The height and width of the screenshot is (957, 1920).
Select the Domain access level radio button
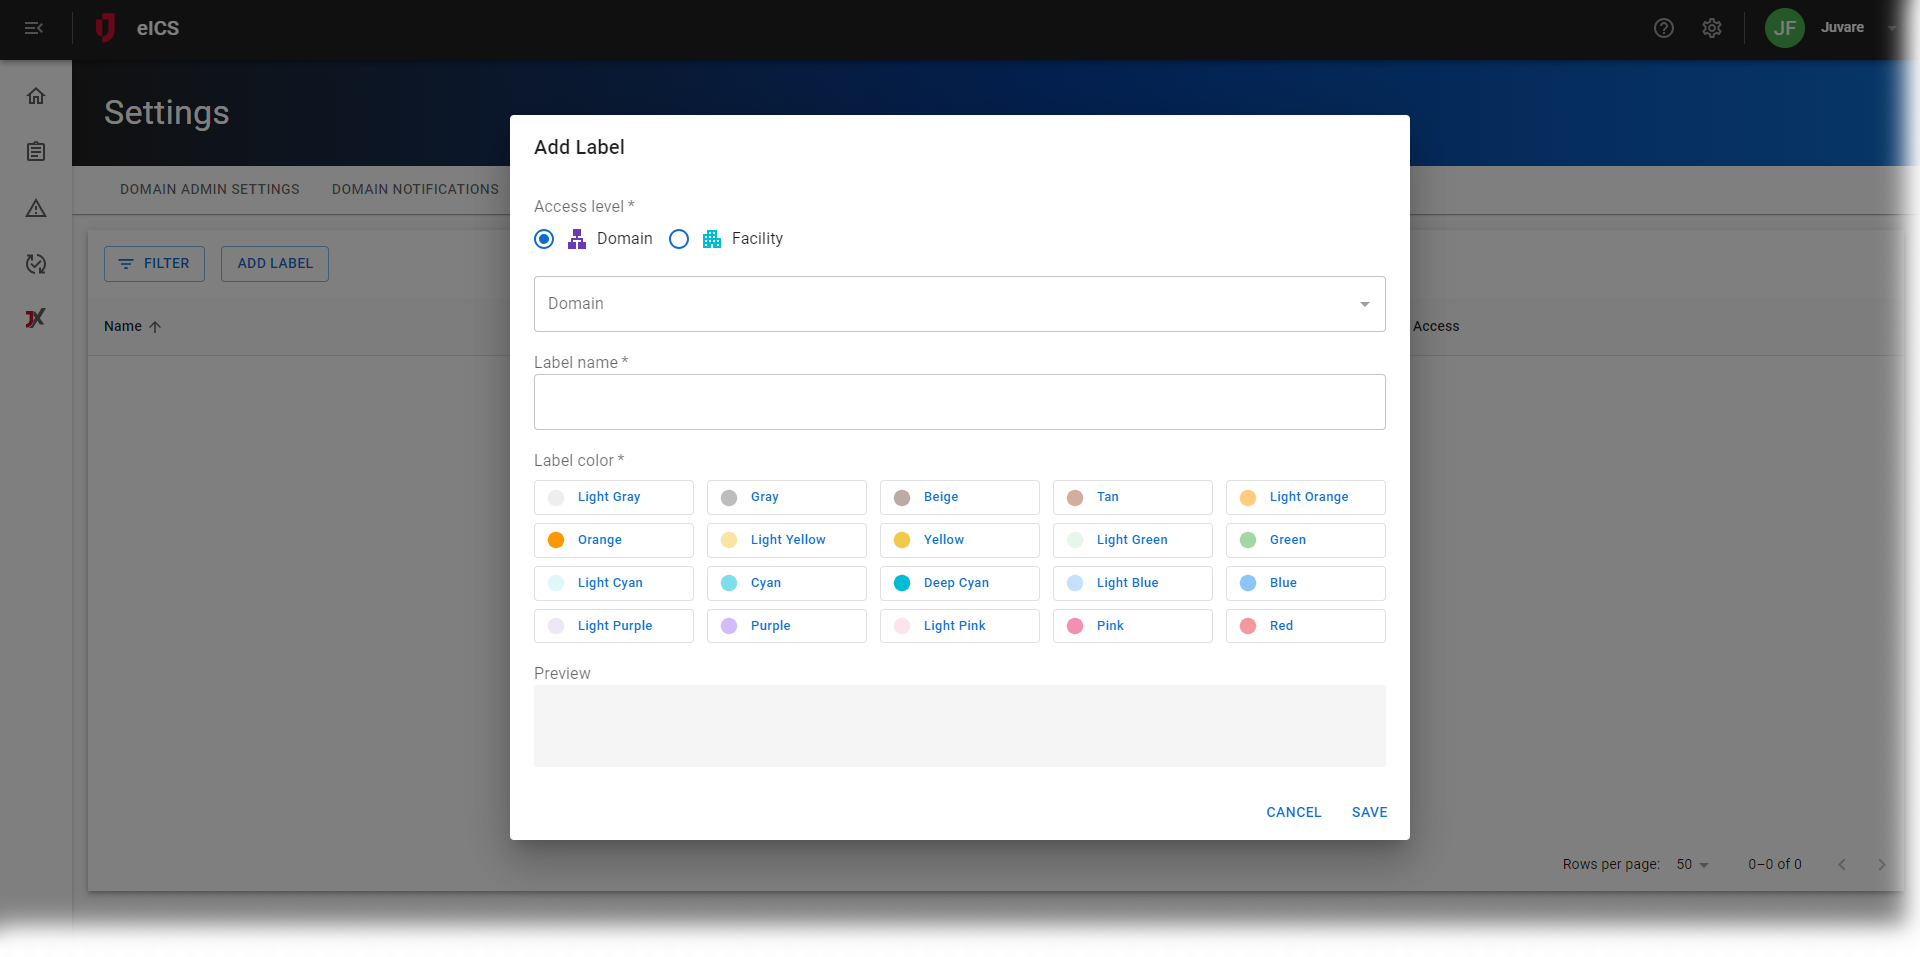coord(544,239)
